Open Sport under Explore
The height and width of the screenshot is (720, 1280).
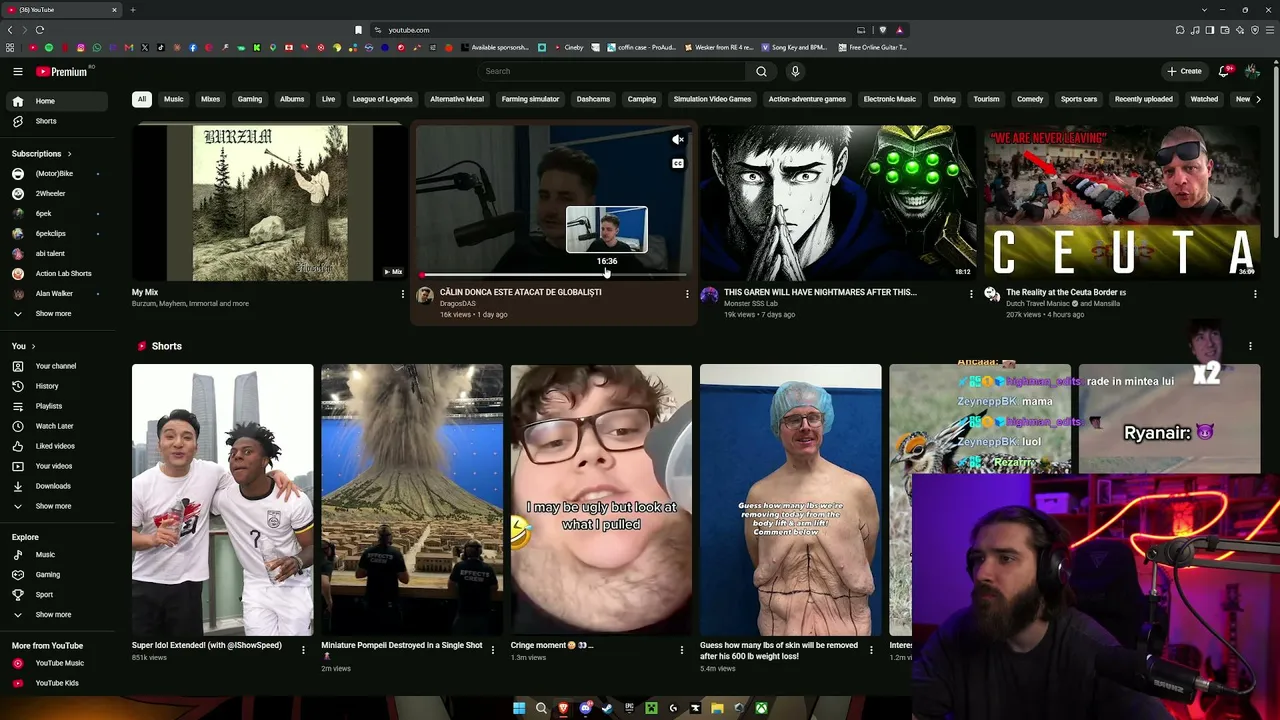(57, 595)
